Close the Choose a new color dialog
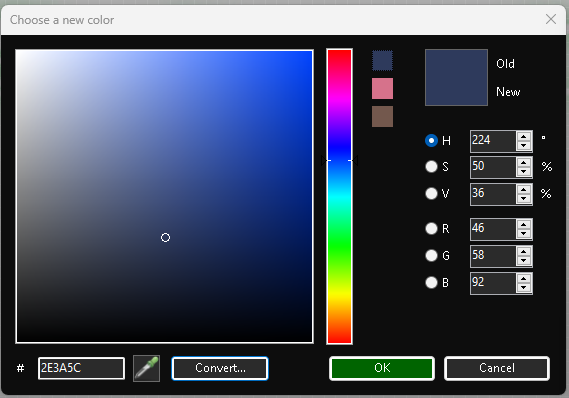 550,19
